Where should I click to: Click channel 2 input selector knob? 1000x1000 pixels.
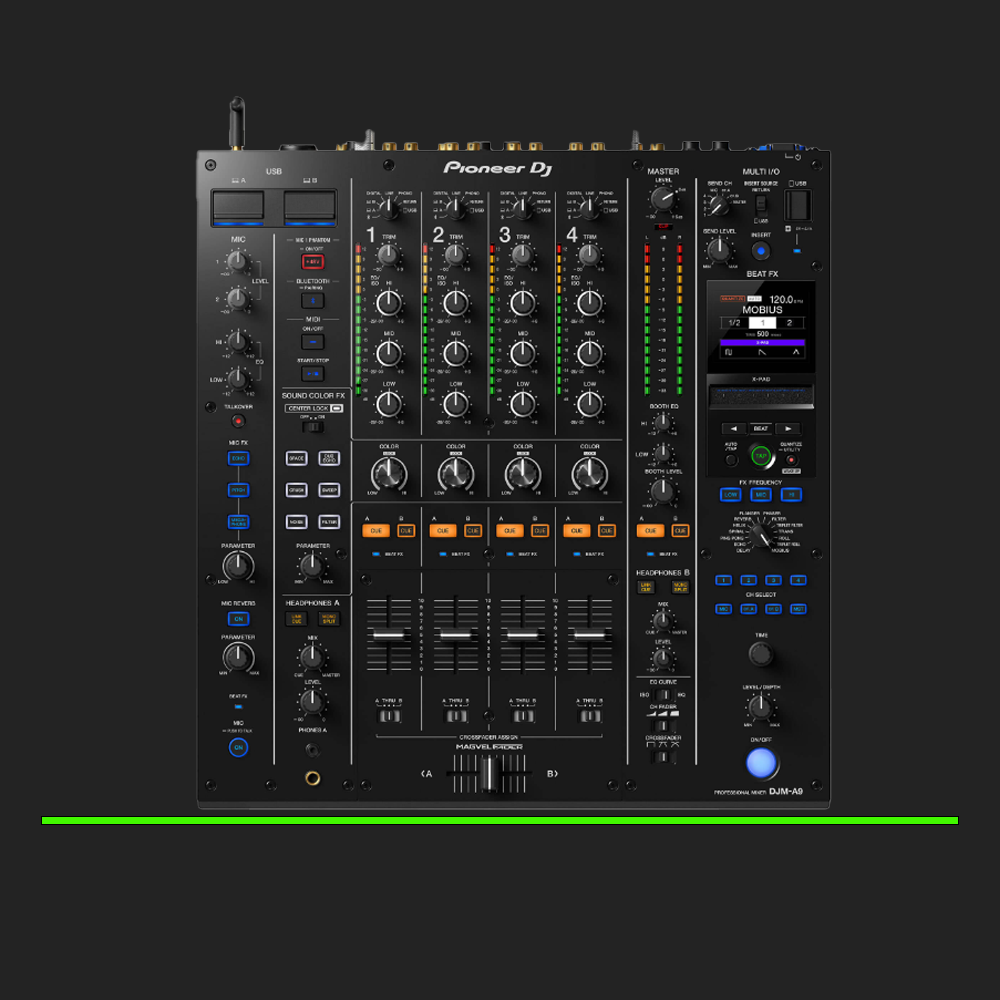click(455, 208)
